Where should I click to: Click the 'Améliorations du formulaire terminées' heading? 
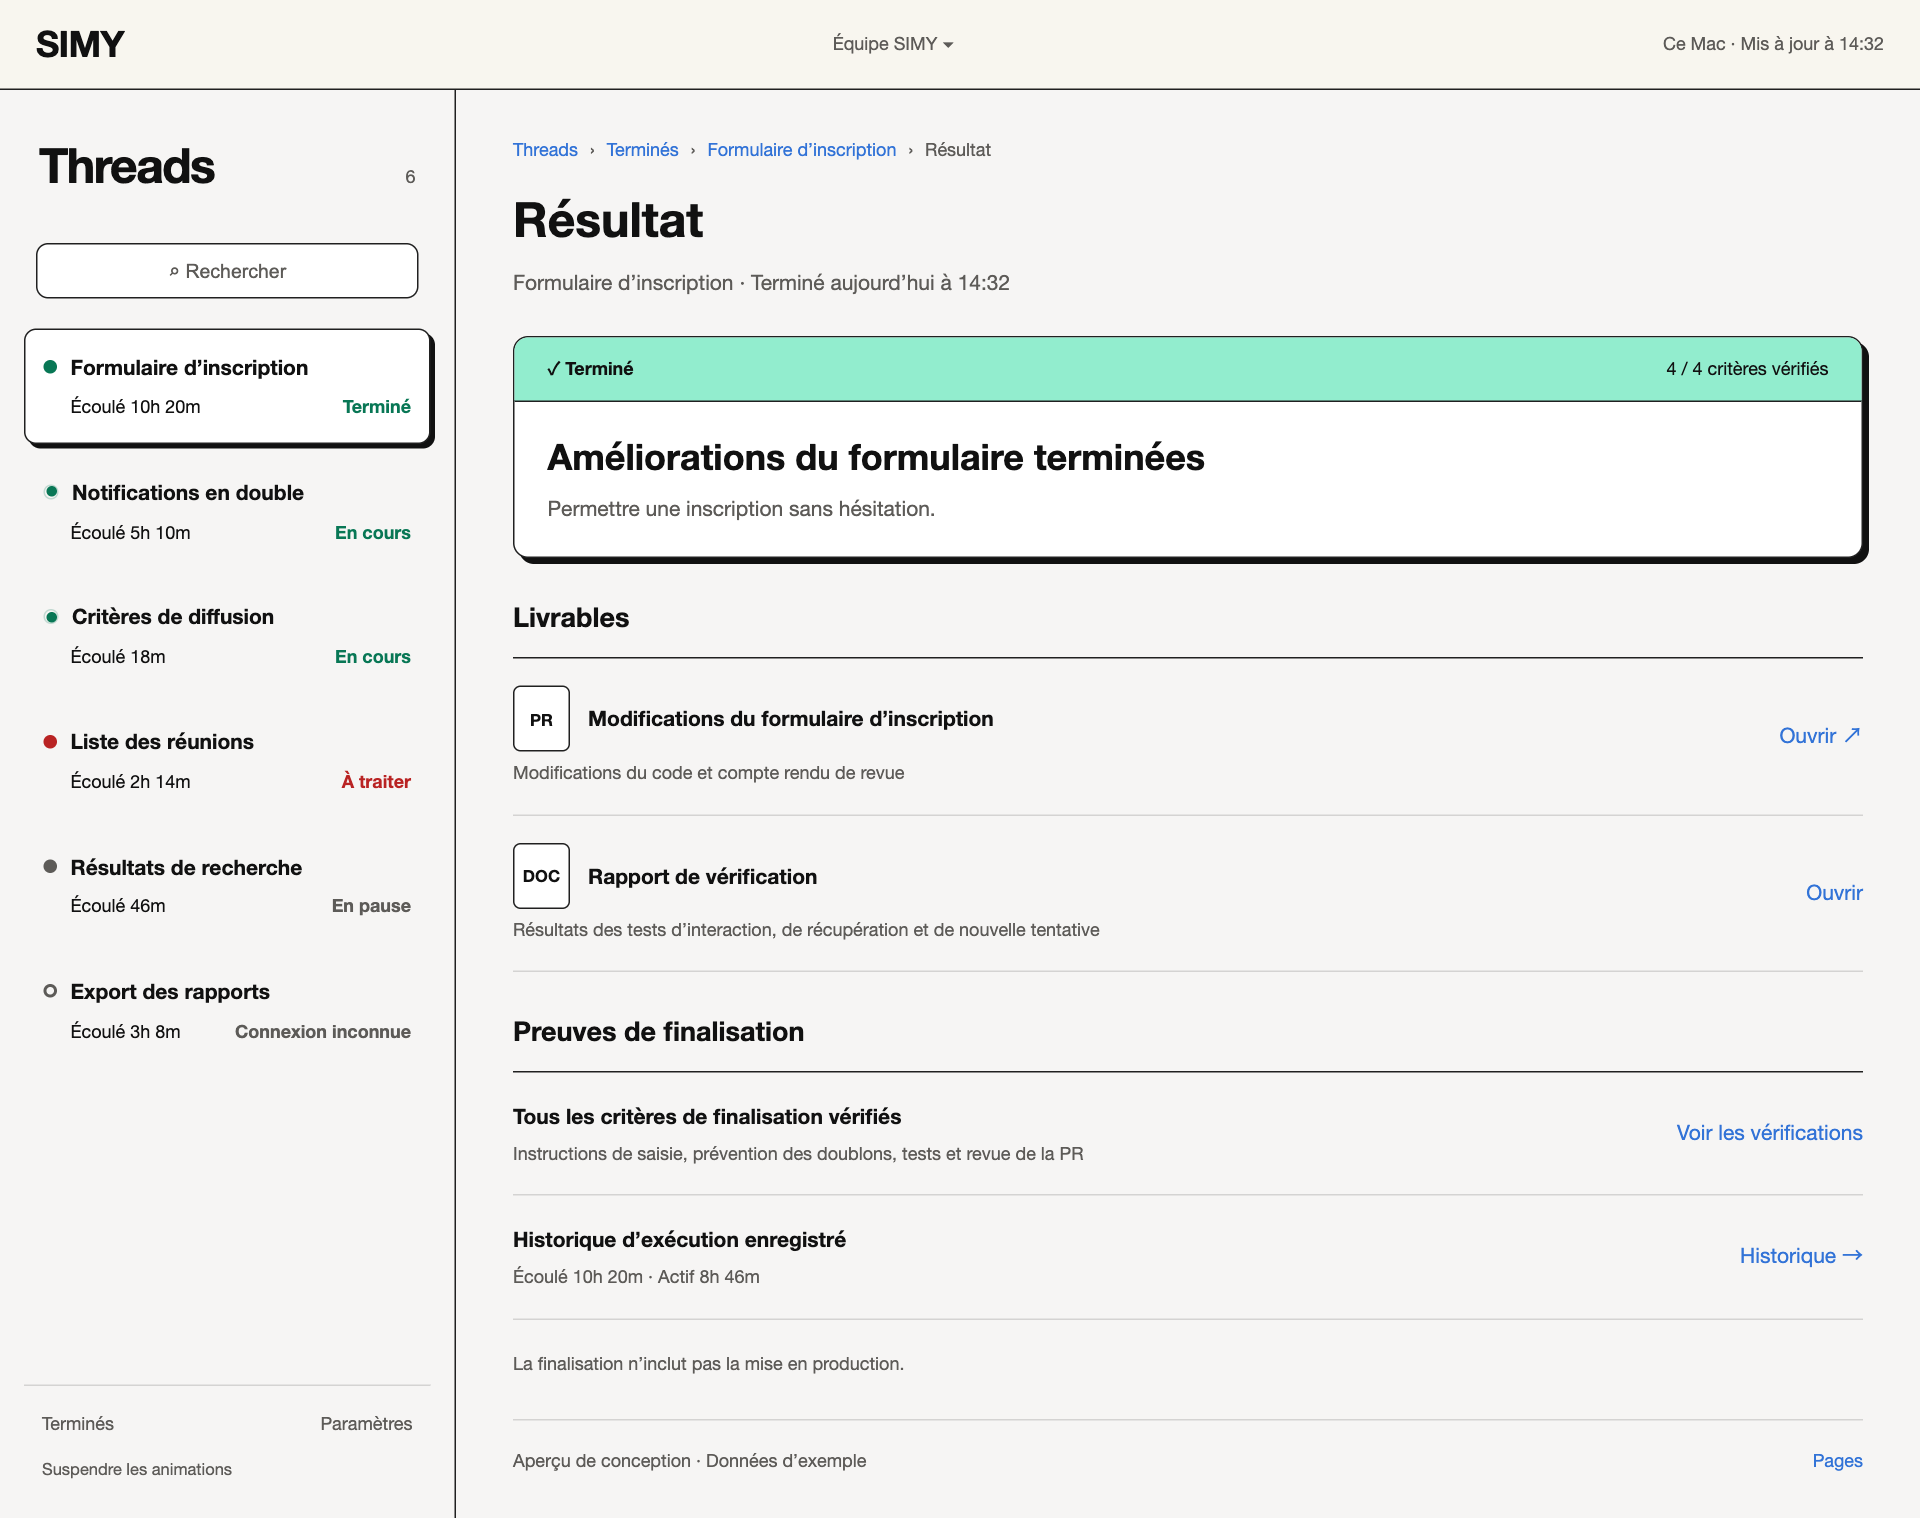[876, 457]
